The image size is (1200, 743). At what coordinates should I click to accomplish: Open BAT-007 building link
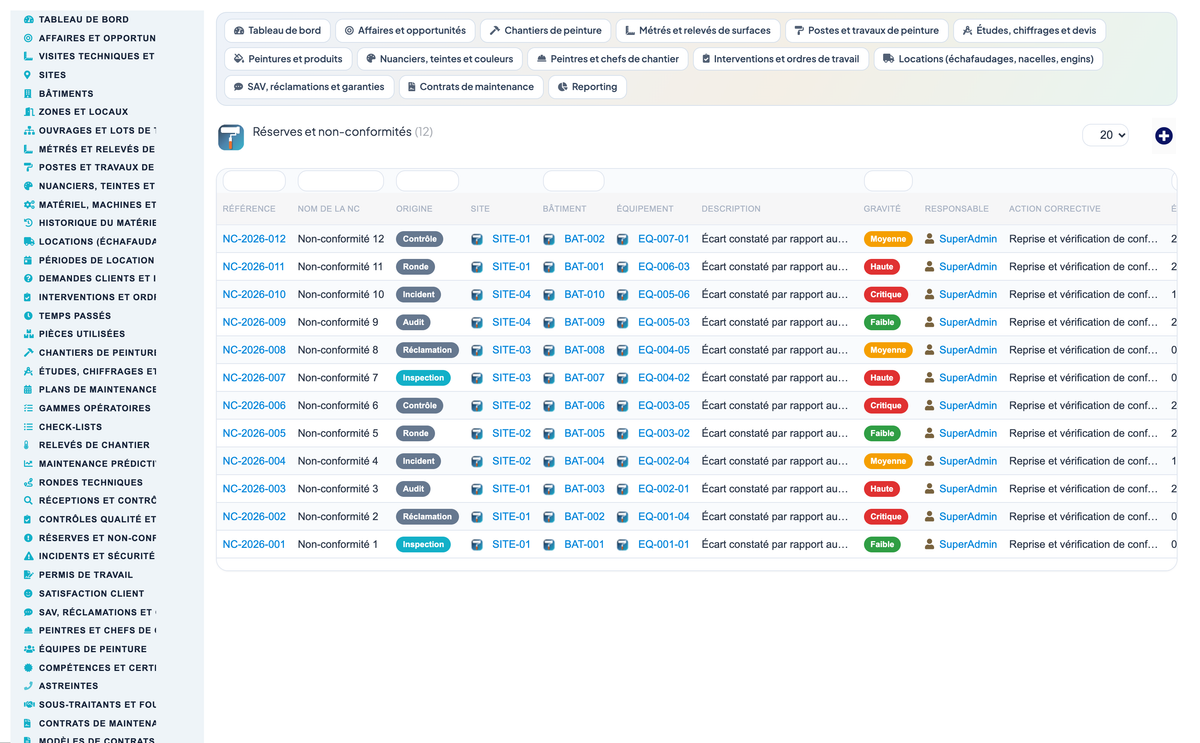click(x=584, y=378)
